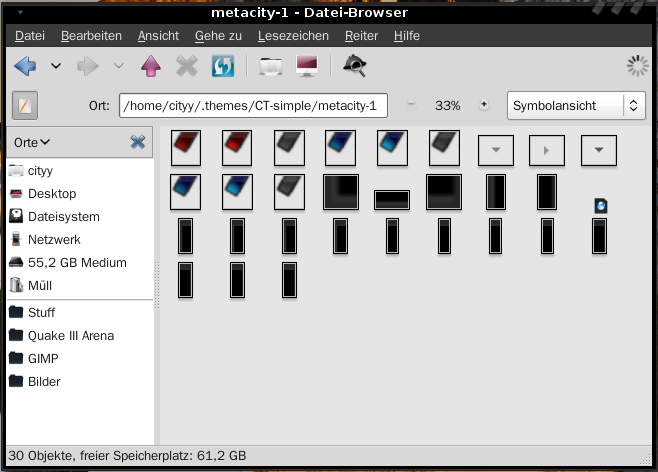Open the GIMP bookmark folder

(x=80, y=359)
